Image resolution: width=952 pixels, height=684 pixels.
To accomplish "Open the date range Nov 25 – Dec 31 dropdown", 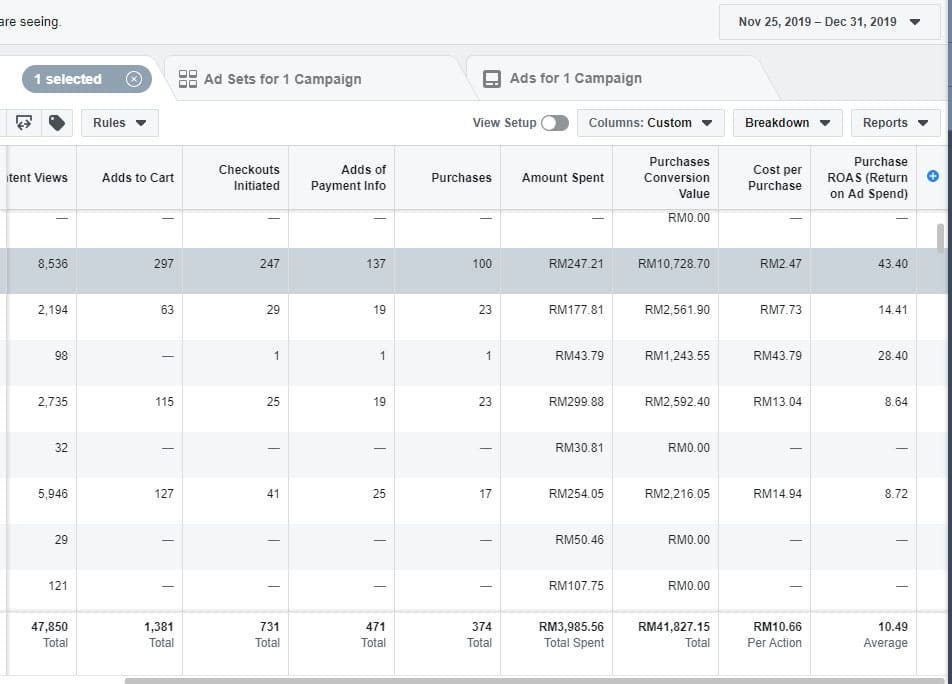I will [829, 22].
